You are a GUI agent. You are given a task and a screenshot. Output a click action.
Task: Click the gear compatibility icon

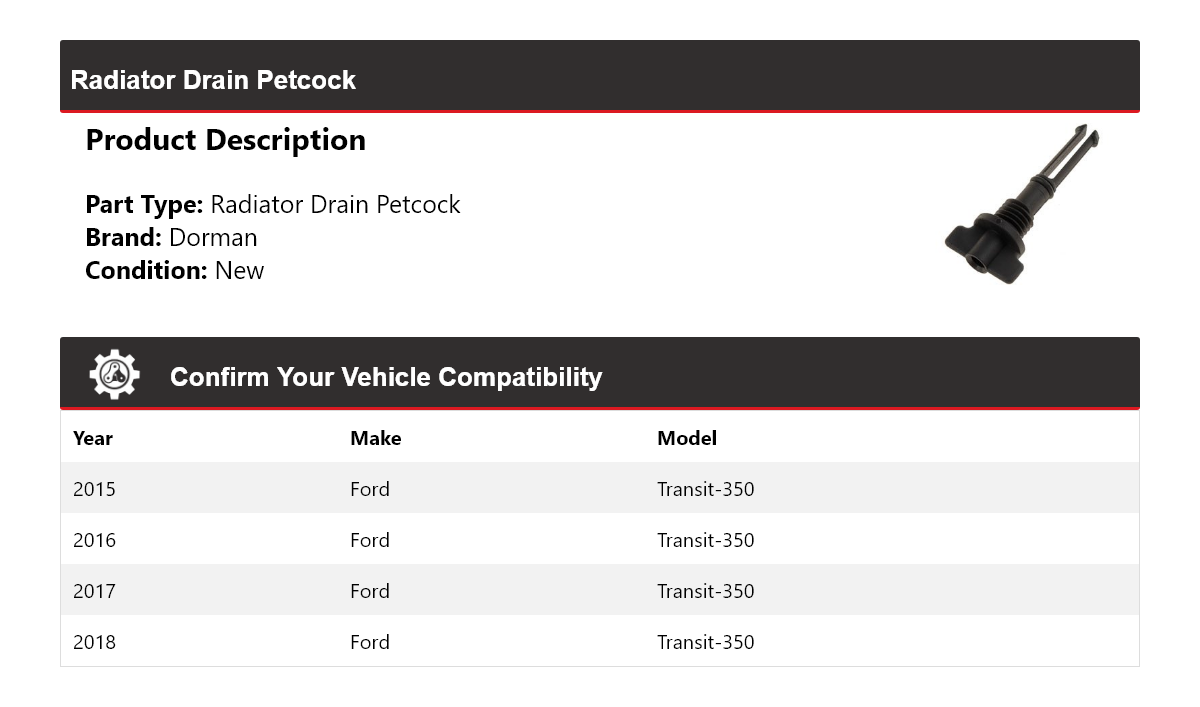point(114,375)
